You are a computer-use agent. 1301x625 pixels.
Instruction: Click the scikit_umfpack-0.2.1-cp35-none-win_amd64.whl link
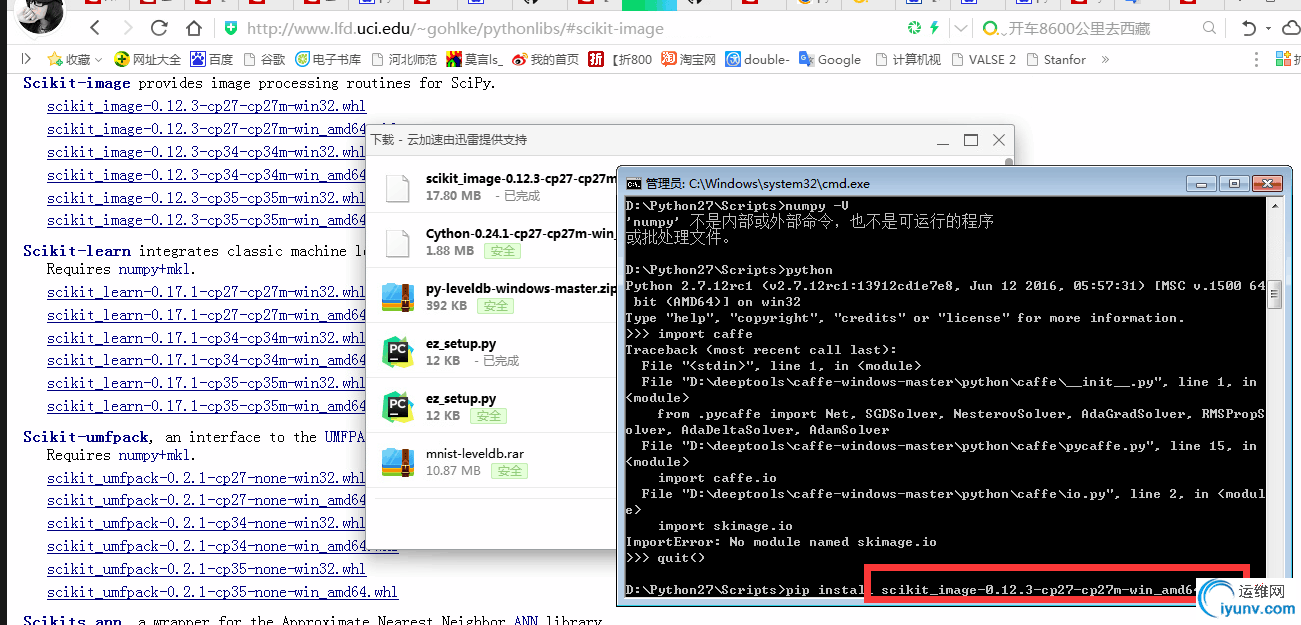(x=222, y=592)
